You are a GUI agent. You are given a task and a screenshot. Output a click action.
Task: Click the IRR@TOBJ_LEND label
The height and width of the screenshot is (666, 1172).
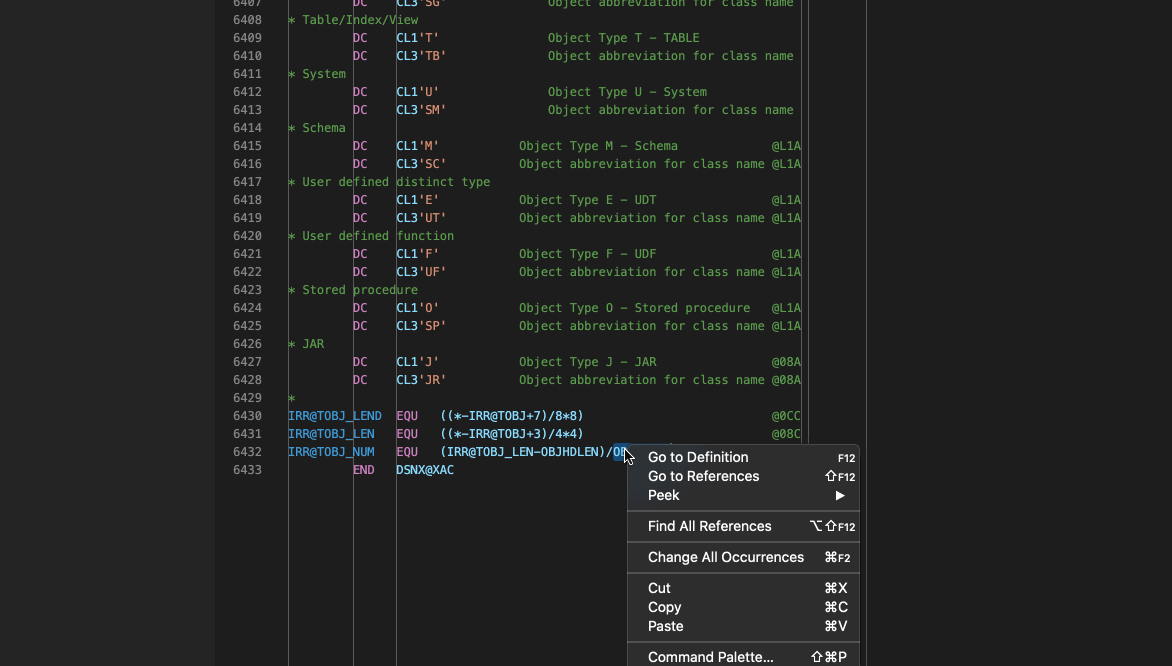335,416
